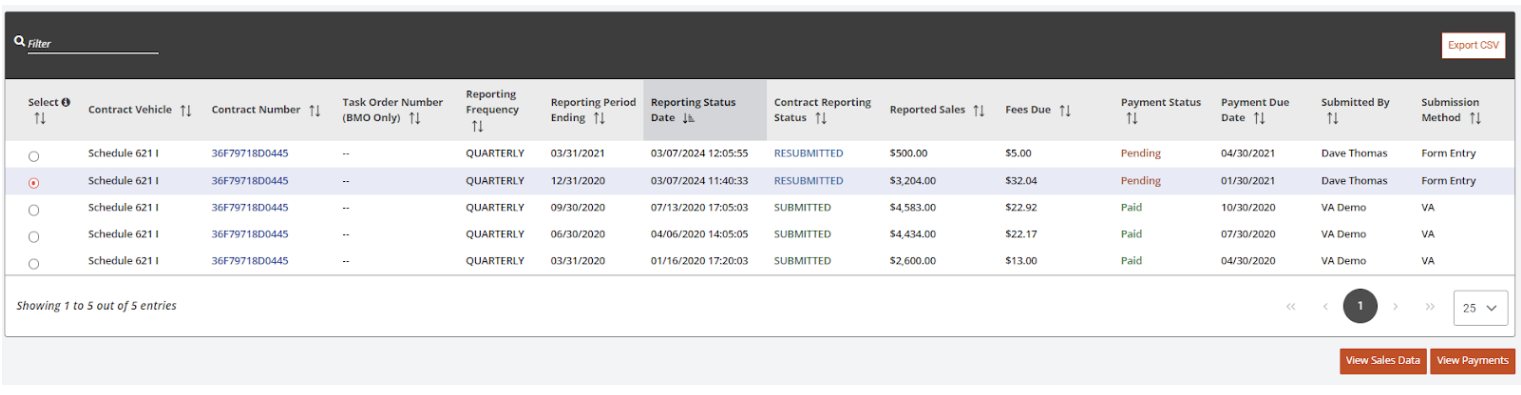Click the Select column info icon
Viewport: 1521px width, 395px height.
click(66, 102)
